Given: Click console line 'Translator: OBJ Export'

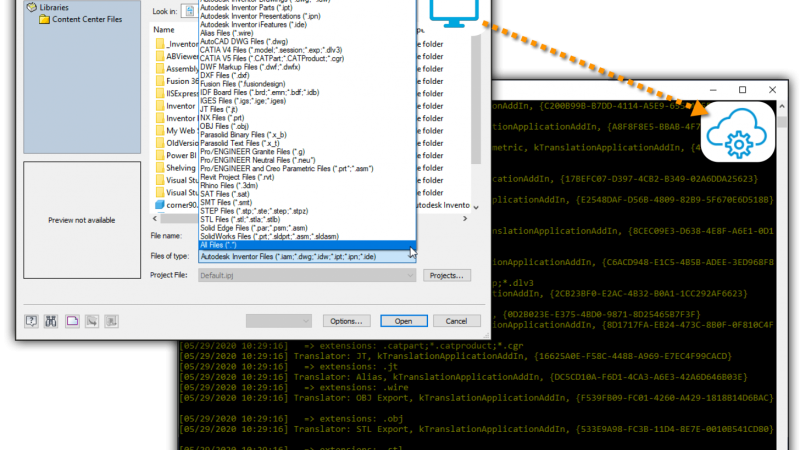Looking at the screenshot, I should (534, 398).
